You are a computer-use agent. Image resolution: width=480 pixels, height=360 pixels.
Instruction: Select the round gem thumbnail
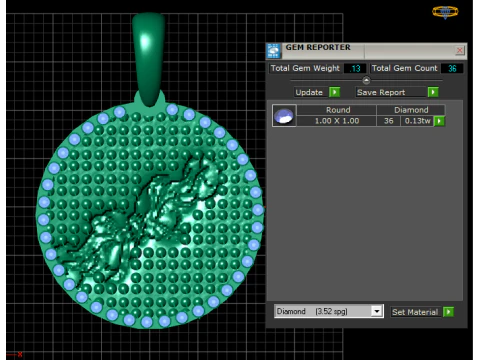click(284, 116)
